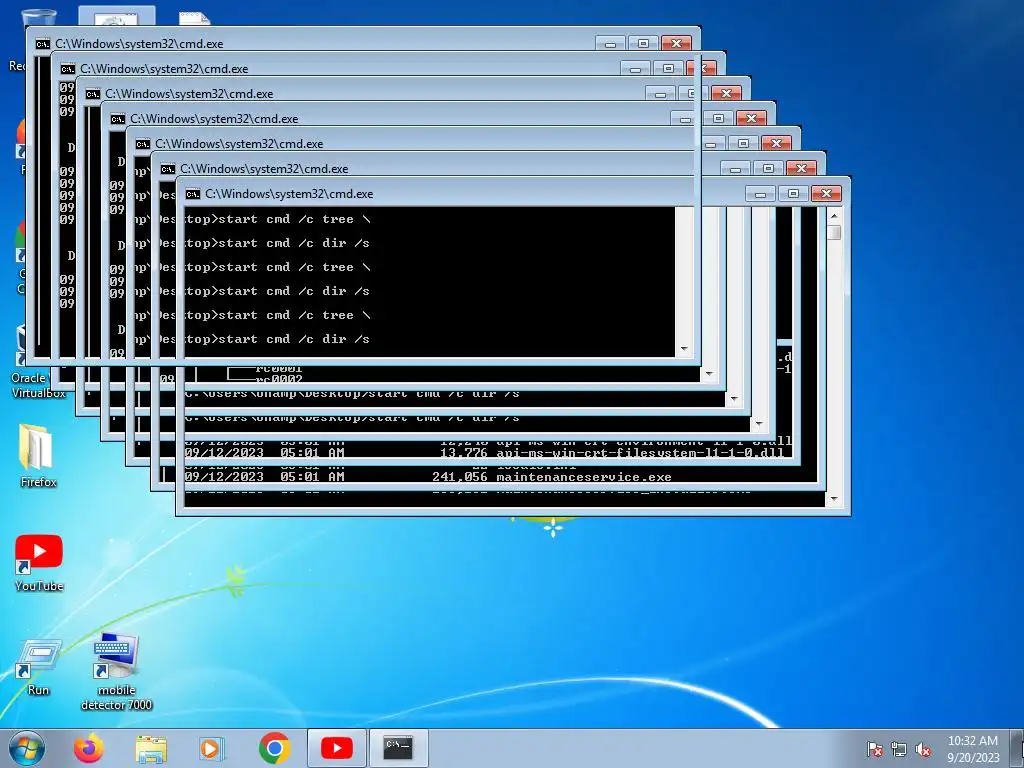This screenshot has width=1024, height=768.
Task: Click the maintenanceservice.exe listing line
Action: [428, 477]
